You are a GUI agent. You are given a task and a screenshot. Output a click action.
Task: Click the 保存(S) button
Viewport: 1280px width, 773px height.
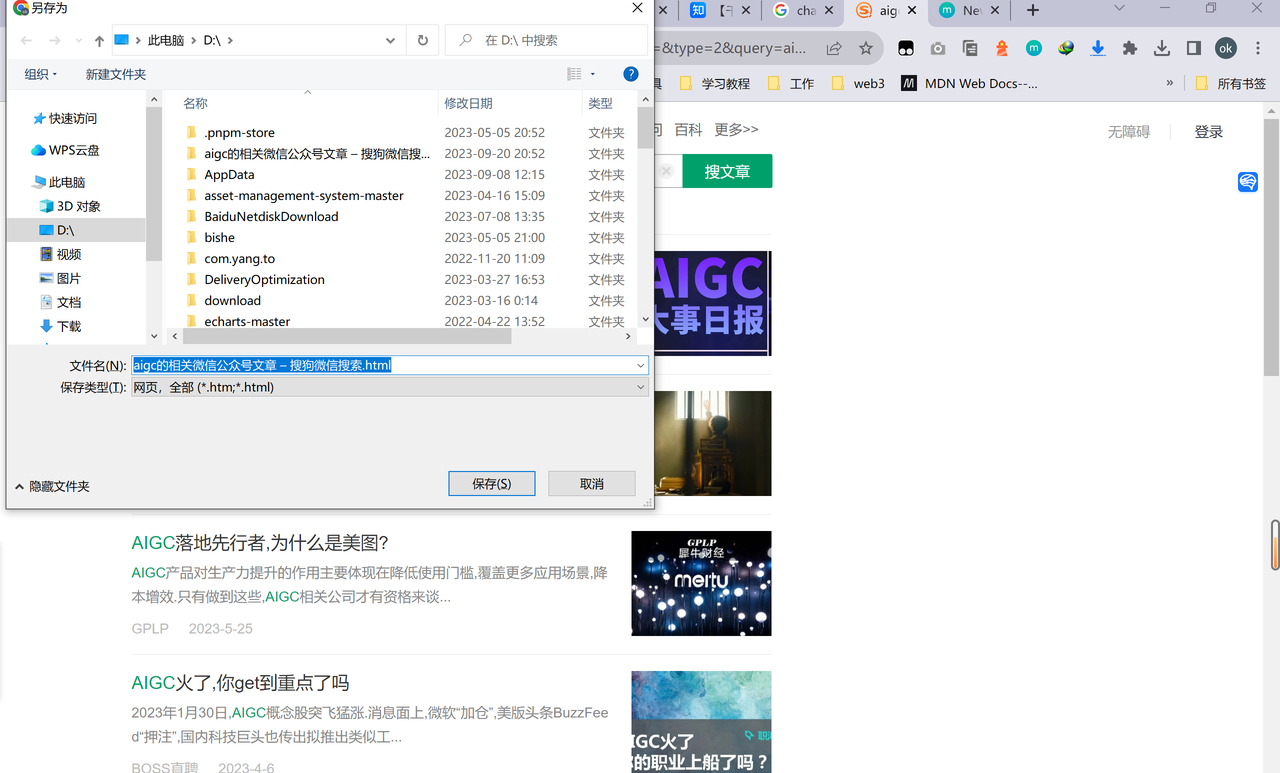click(491, 483)
